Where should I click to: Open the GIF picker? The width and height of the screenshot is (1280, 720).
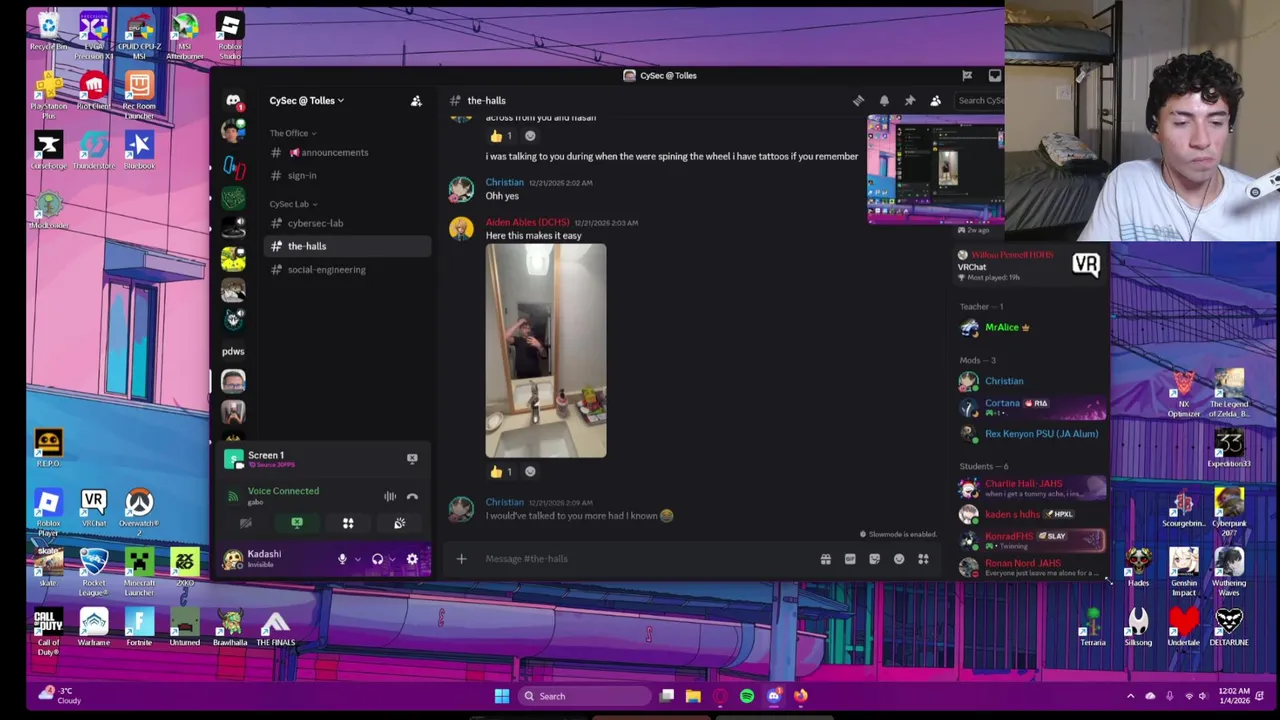pos(850,559)
